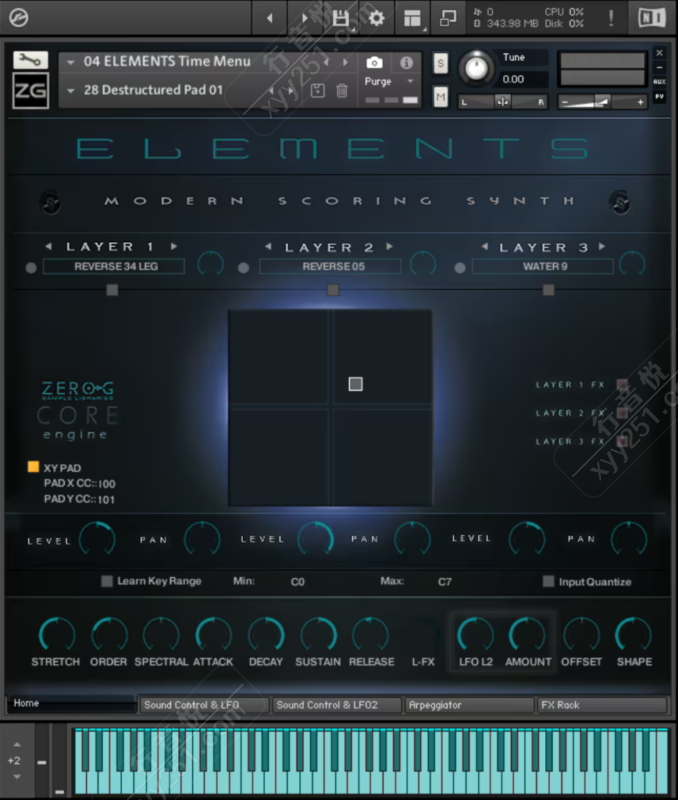Click octave up arrow above +2

17,744
